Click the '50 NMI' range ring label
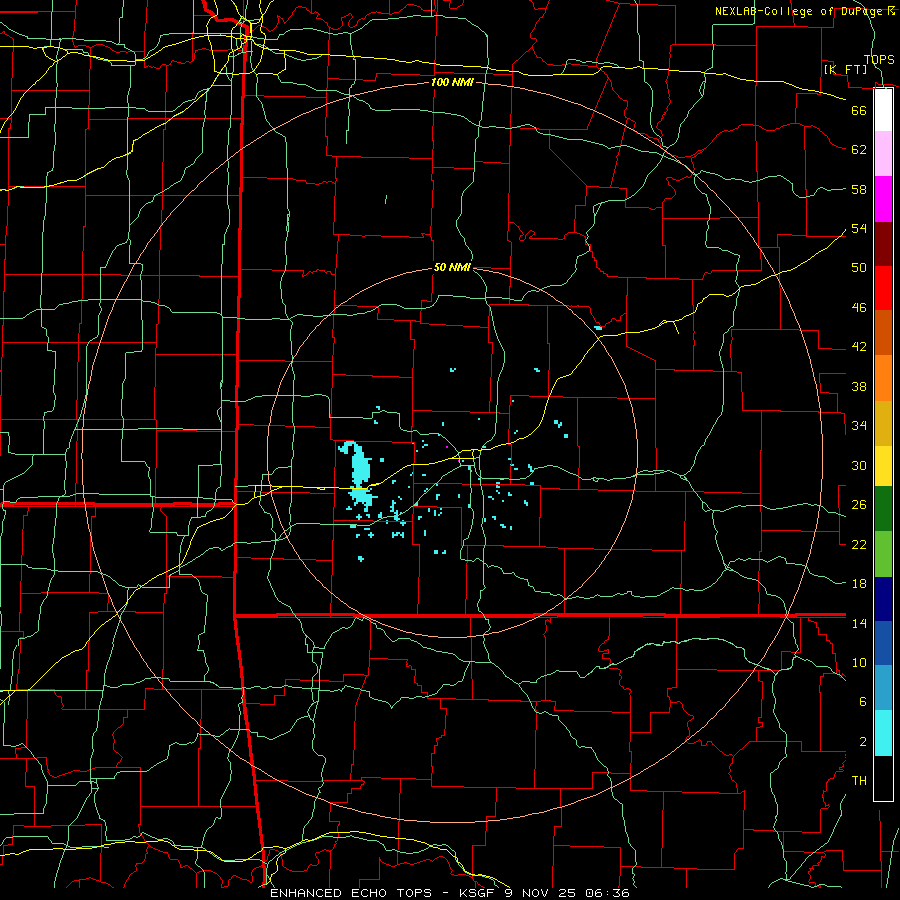Image resolution: width=900 pixels, height=900 pixels. [452, 267]
